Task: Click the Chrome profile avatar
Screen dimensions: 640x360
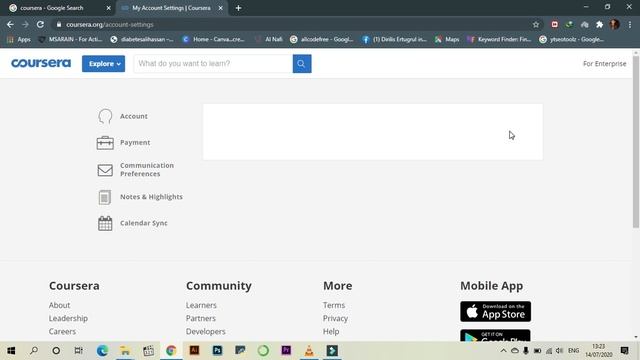Action: (x=614, y=24)
